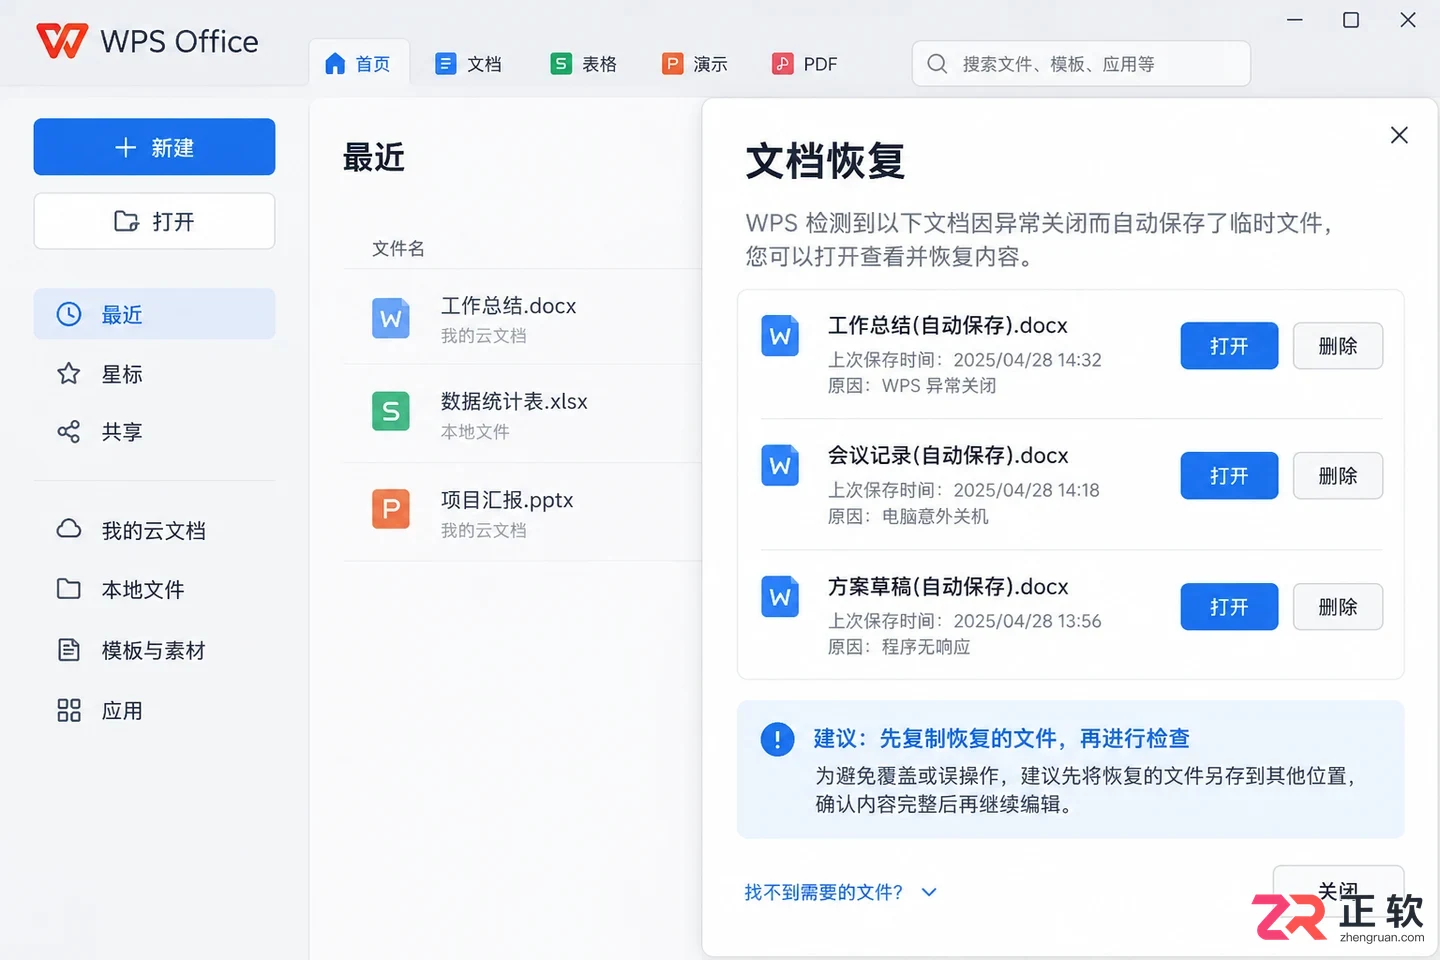Viewport: 1440px width, 960px height.
Task: Click the home icon on 首页 tab
Action: click(x=335, y=64)
